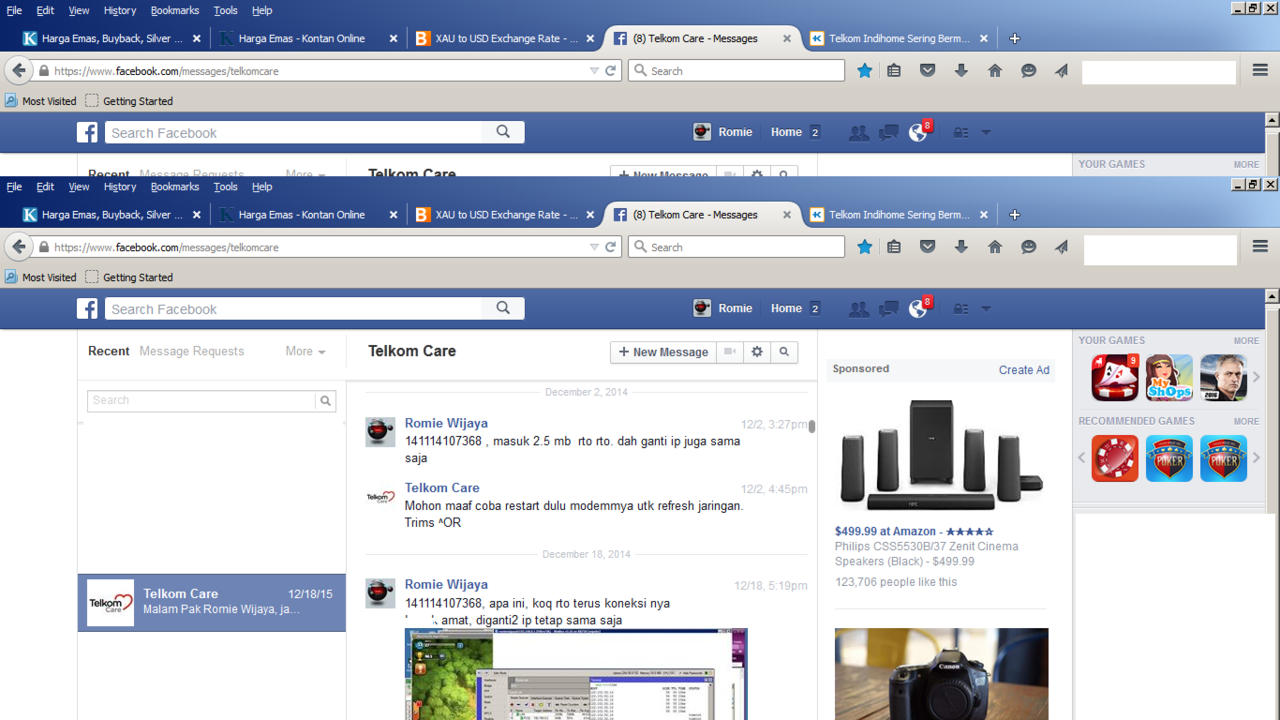The image size is (1280, 720).
Task: Search within the Telkom Care conversation
Action: (x=784, y=352)
